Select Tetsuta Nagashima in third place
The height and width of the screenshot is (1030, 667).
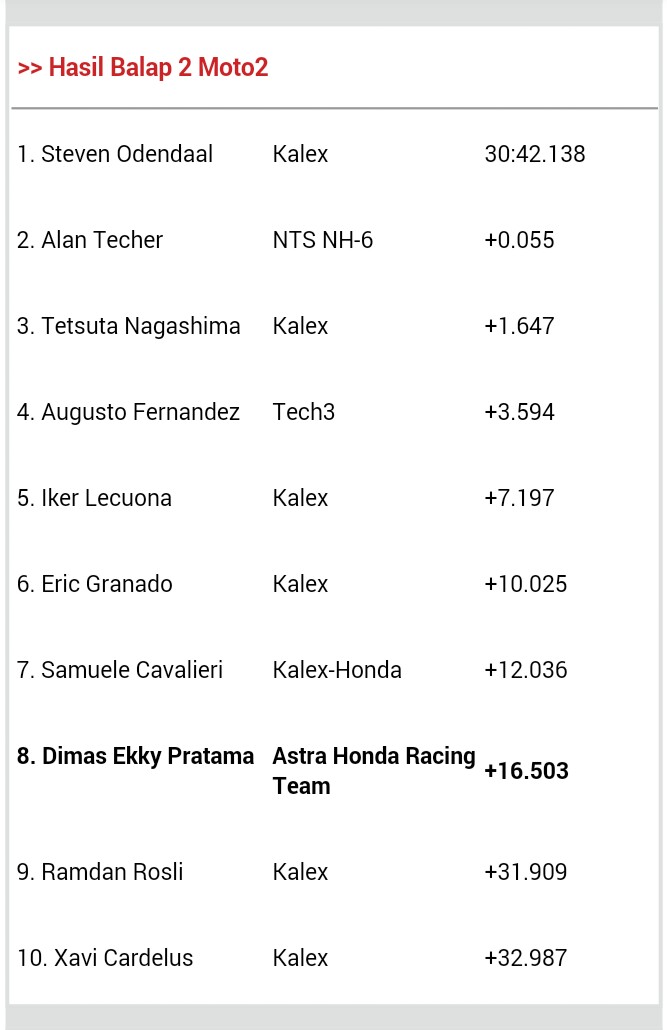coord(129,326)
